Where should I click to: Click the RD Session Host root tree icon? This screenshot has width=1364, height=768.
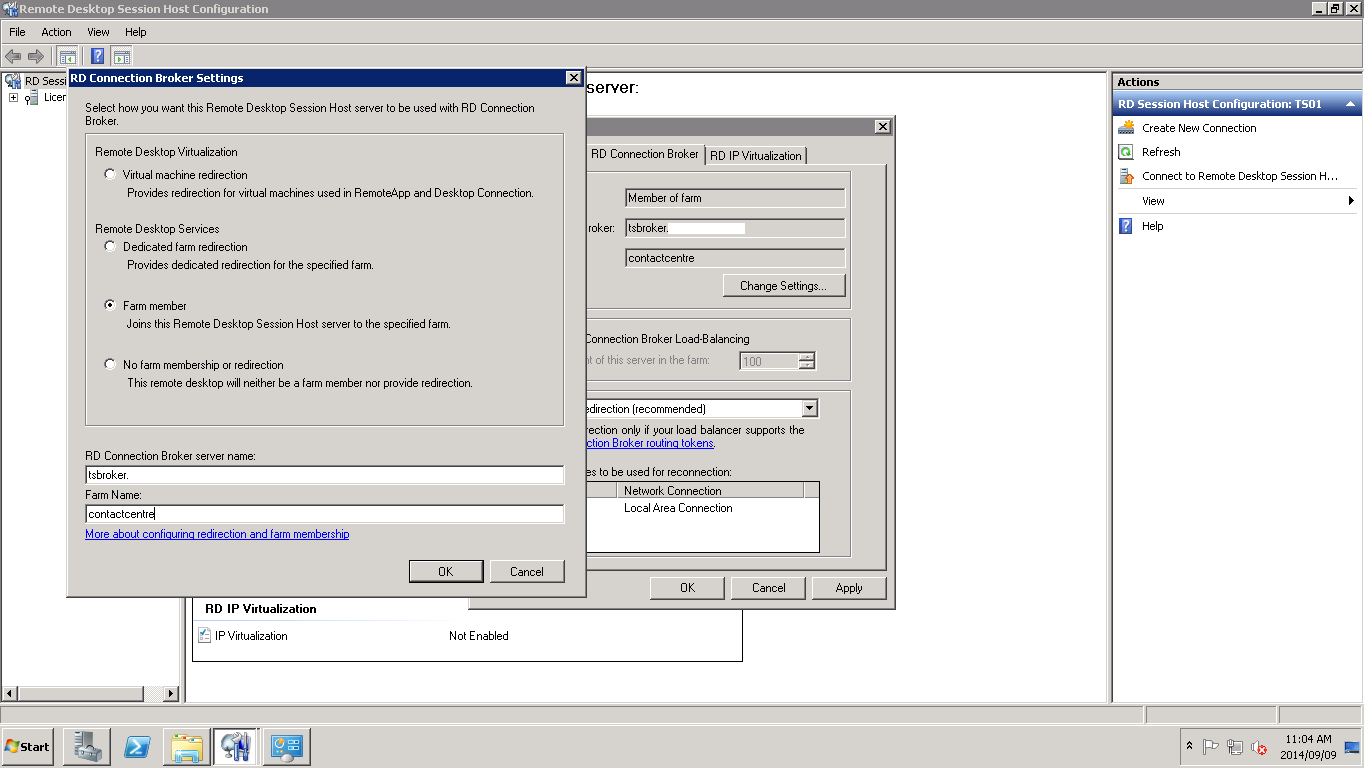[x=13, y=80]
